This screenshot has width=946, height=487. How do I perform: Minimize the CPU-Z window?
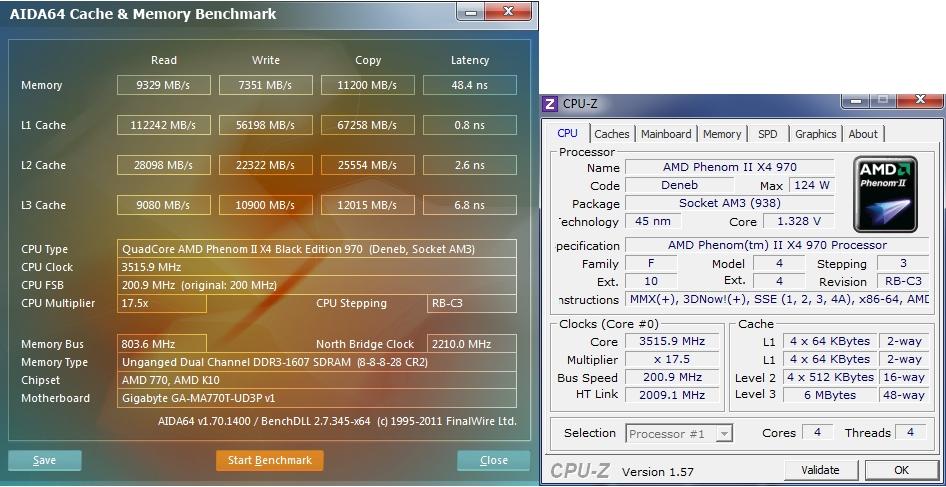(857, 101)
